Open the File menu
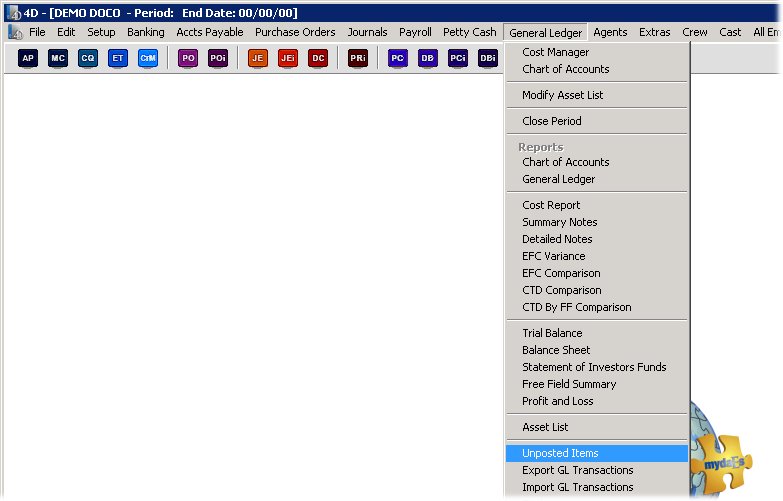783x501 pixels. point(37,32)
